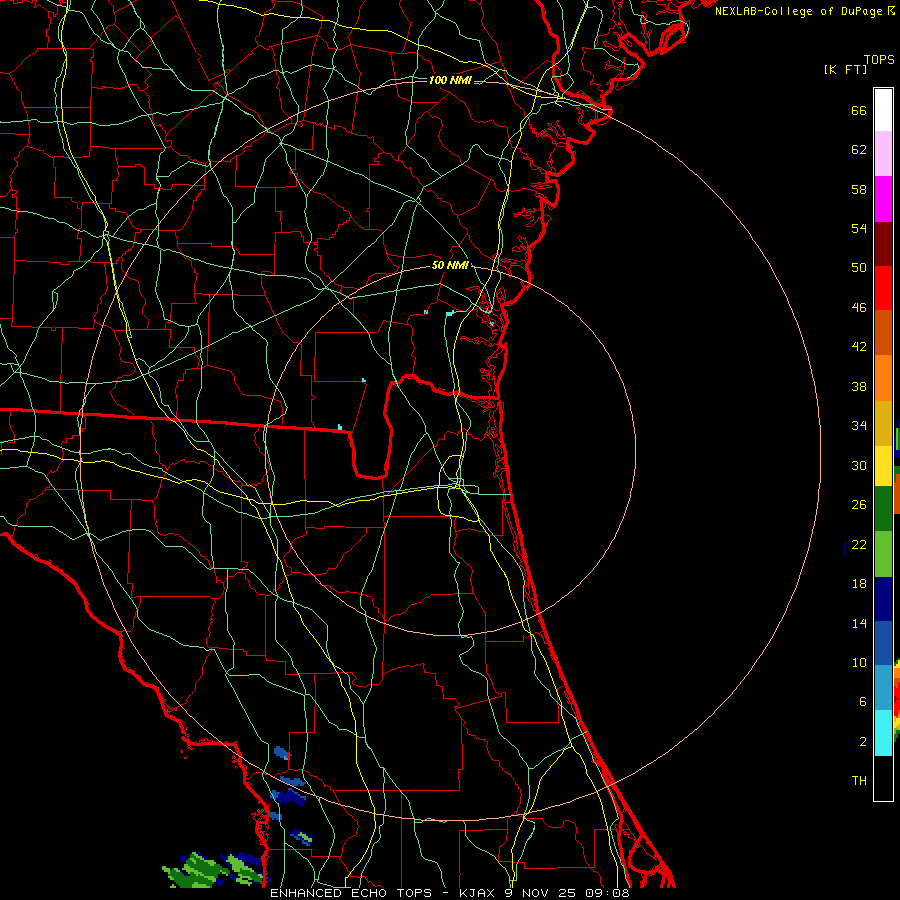The image size is (900, 900).
Task: Click the light pink legend swatch
Action: click(x=883, y=153)
